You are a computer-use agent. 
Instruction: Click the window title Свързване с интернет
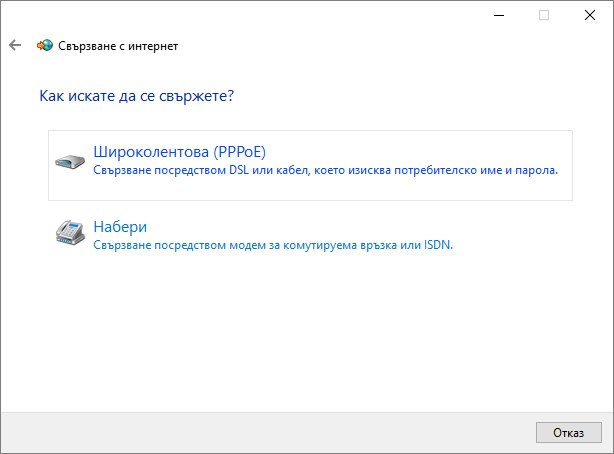118,46
